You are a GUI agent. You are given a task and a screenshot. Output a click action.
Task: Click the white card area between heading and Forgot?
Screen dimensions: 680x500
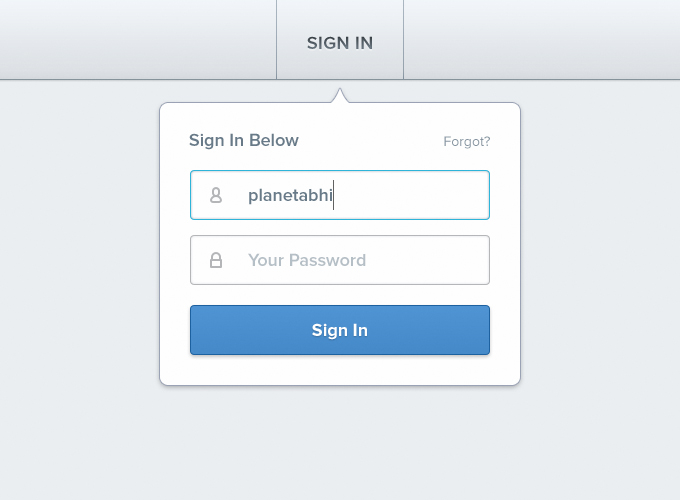(x=371, y=141)
